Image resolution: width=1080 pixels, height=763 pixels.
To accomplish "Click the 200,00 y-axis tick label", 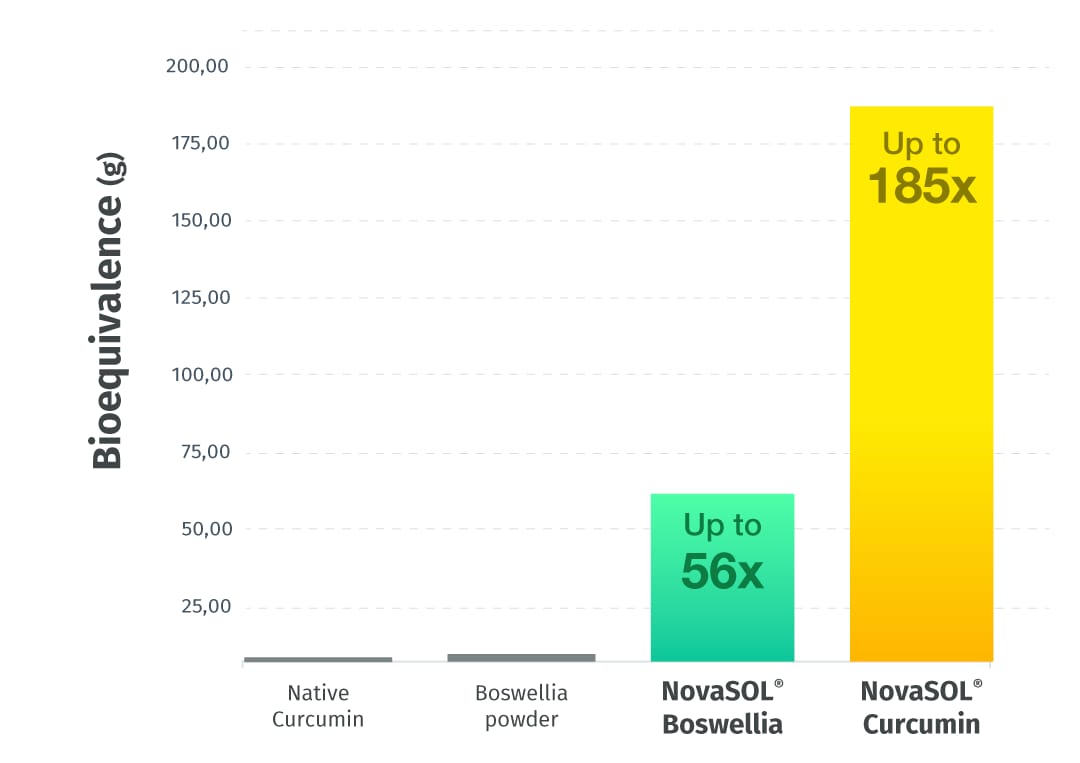I will click(x=197, y=67).
